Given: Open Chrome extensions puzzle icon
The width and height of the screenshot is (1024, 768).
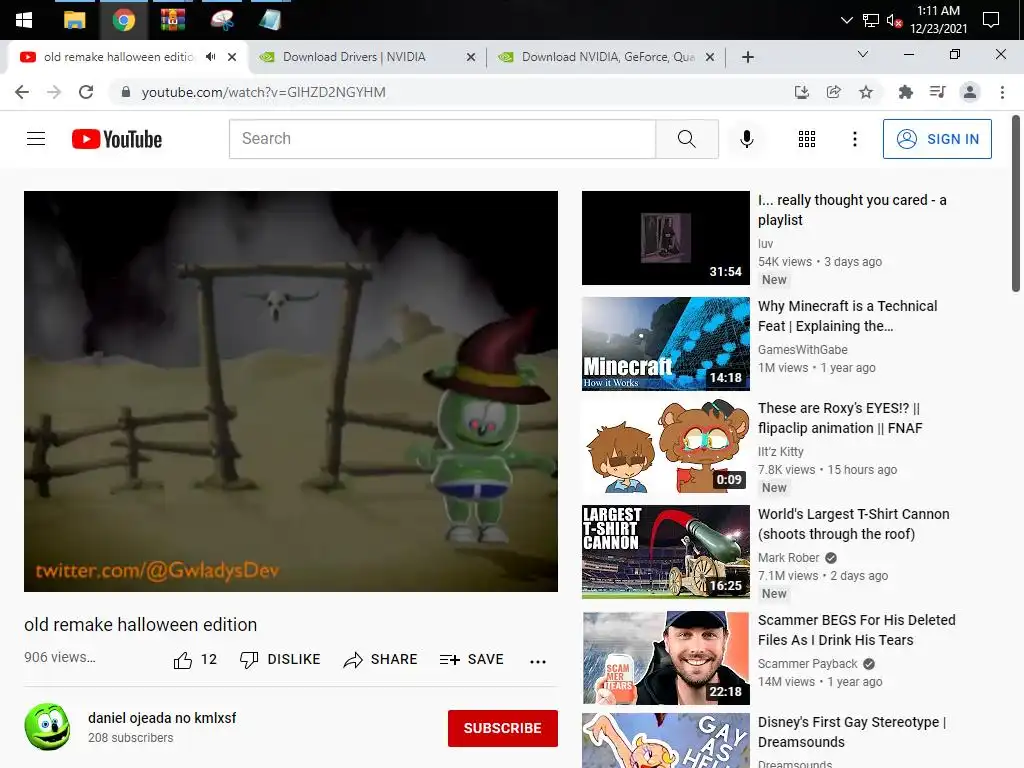Looking at the screenshot, I should 905,92.
